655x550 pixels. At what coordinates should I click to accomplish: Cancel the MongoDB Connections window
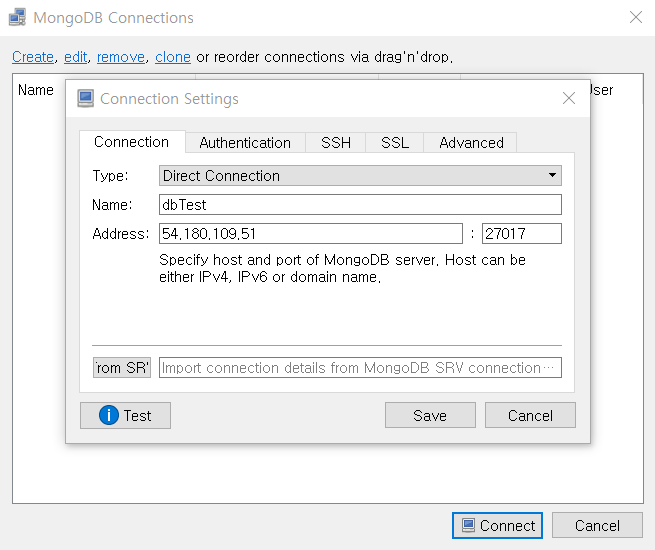click(597, 525)
